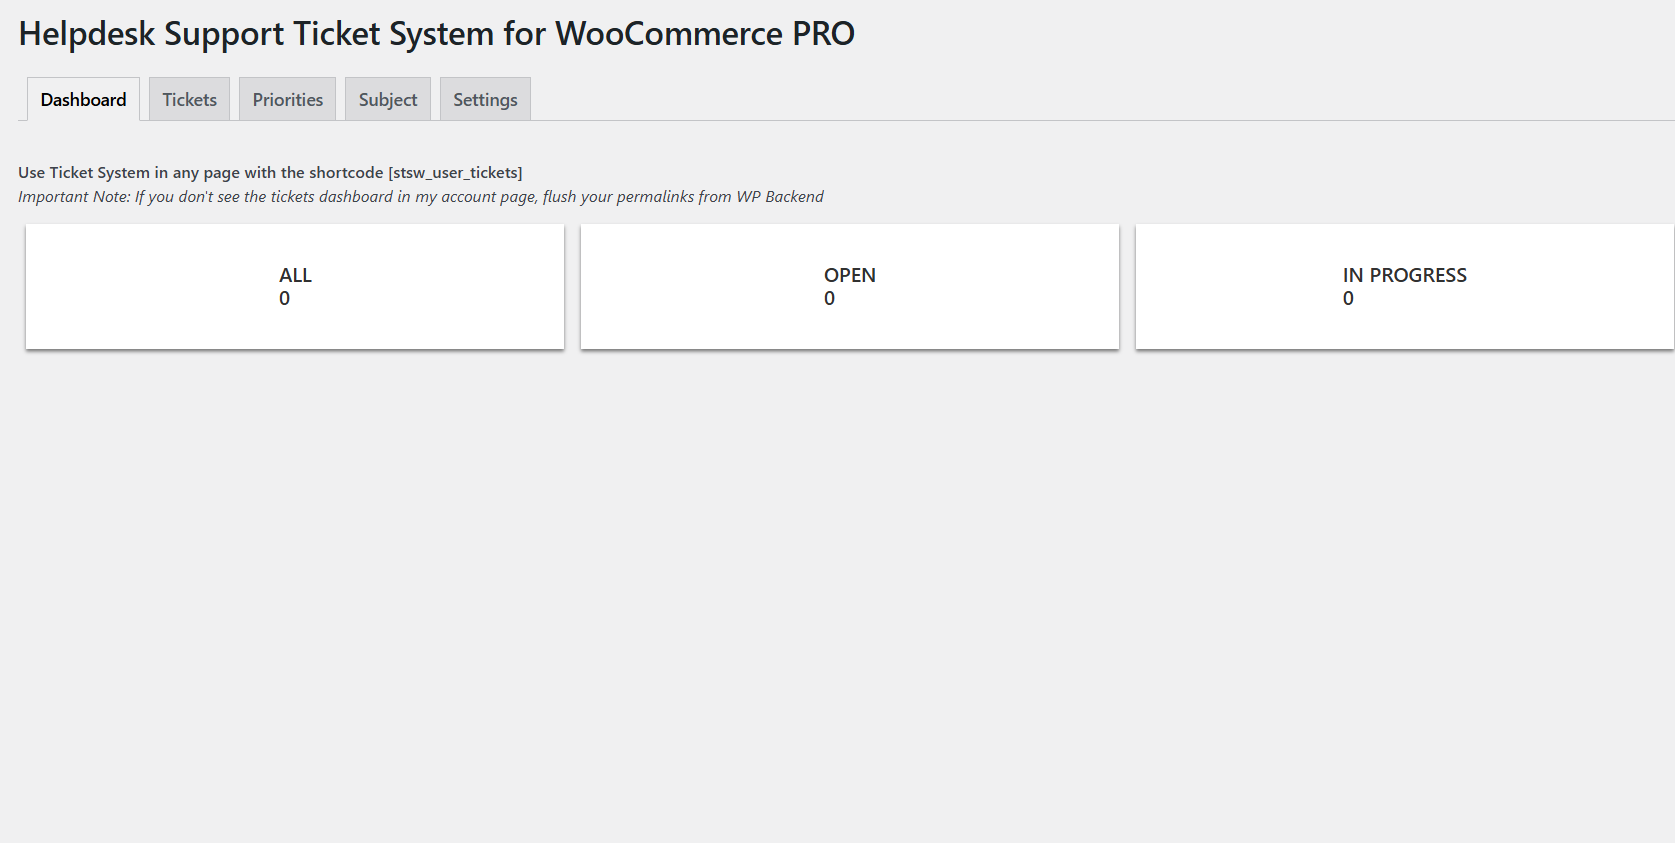Open the OPEN tickets card
Screen dimensions: 1675x843
click(x=849, y=286)
